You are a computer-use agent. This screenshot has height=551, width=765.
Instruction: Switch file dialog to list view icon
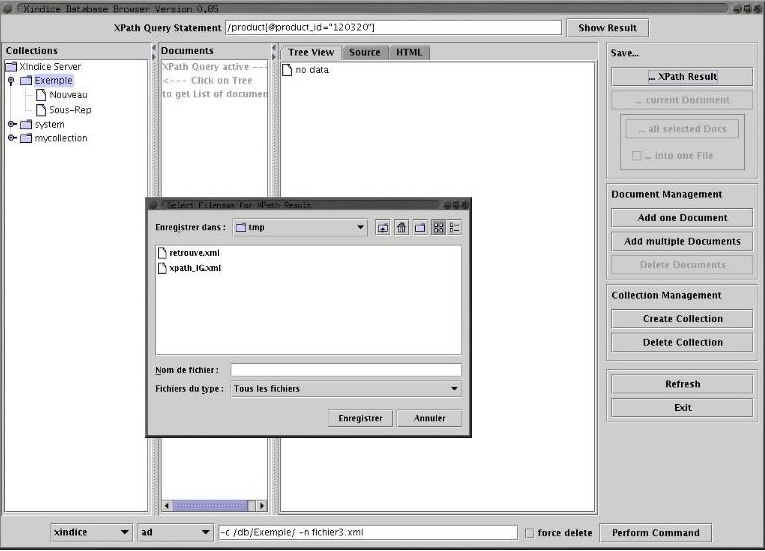(438, 228)
